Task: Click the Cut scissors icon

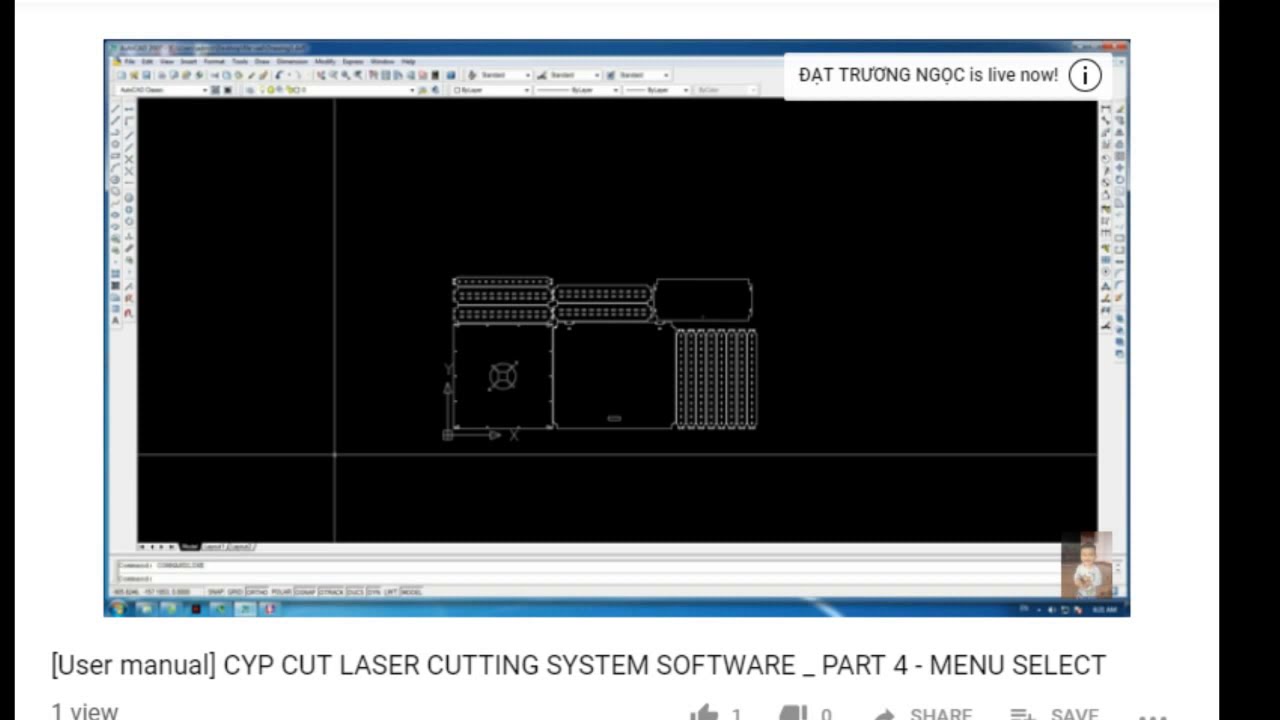Action: (215, 75)
